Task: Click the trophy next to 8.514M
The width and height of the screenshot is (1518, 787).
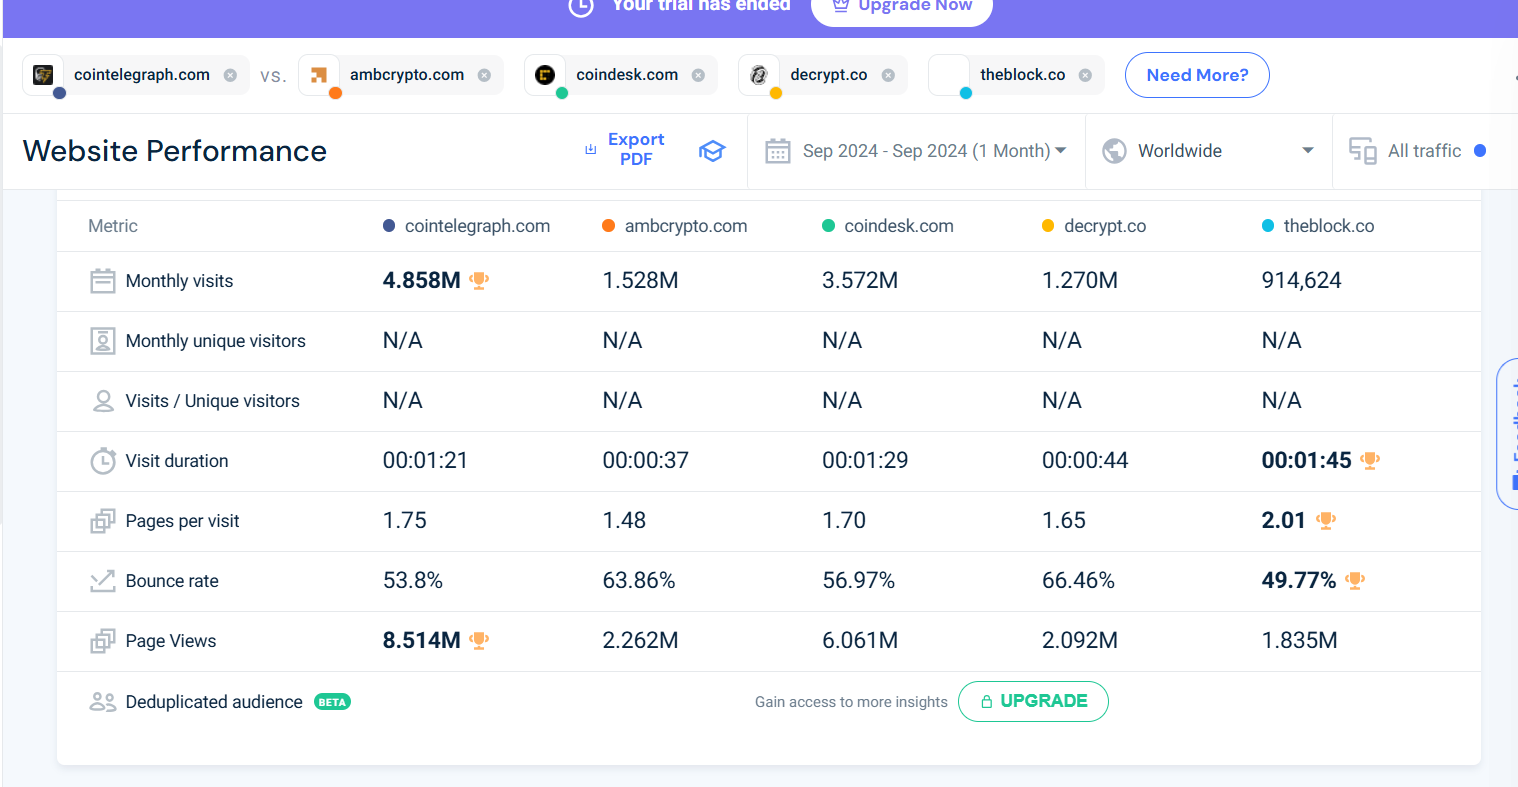Action: 479,641
